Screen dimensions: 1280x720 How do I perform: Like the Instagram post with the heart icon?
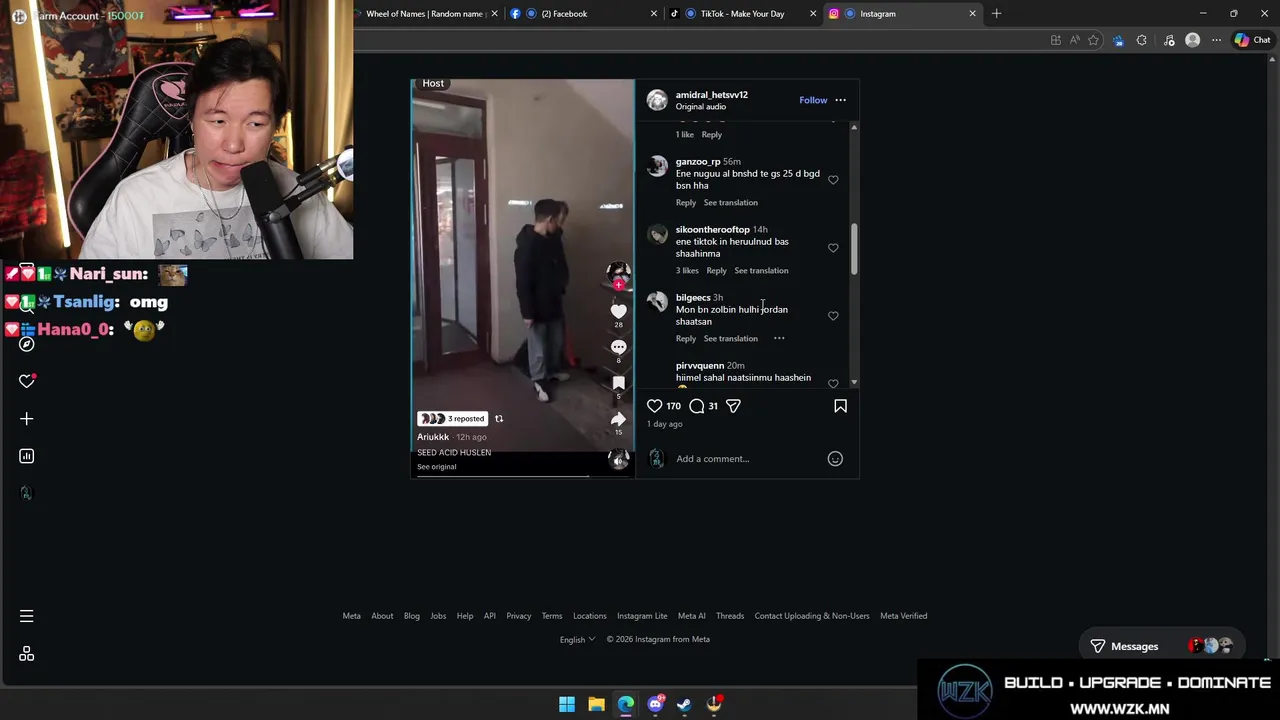(654, 406)
